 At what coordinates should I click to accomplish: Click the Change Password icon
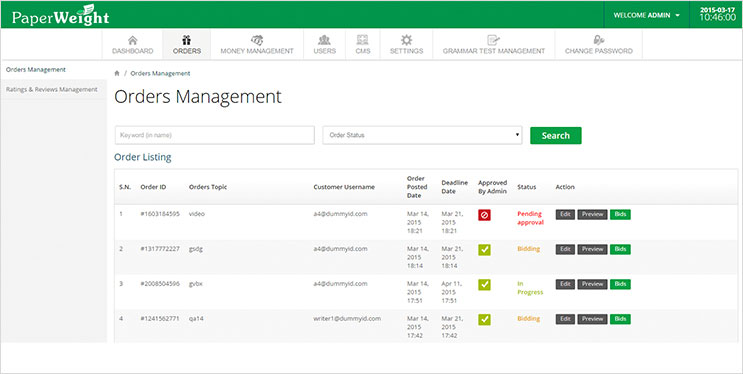tap(598, 40)
